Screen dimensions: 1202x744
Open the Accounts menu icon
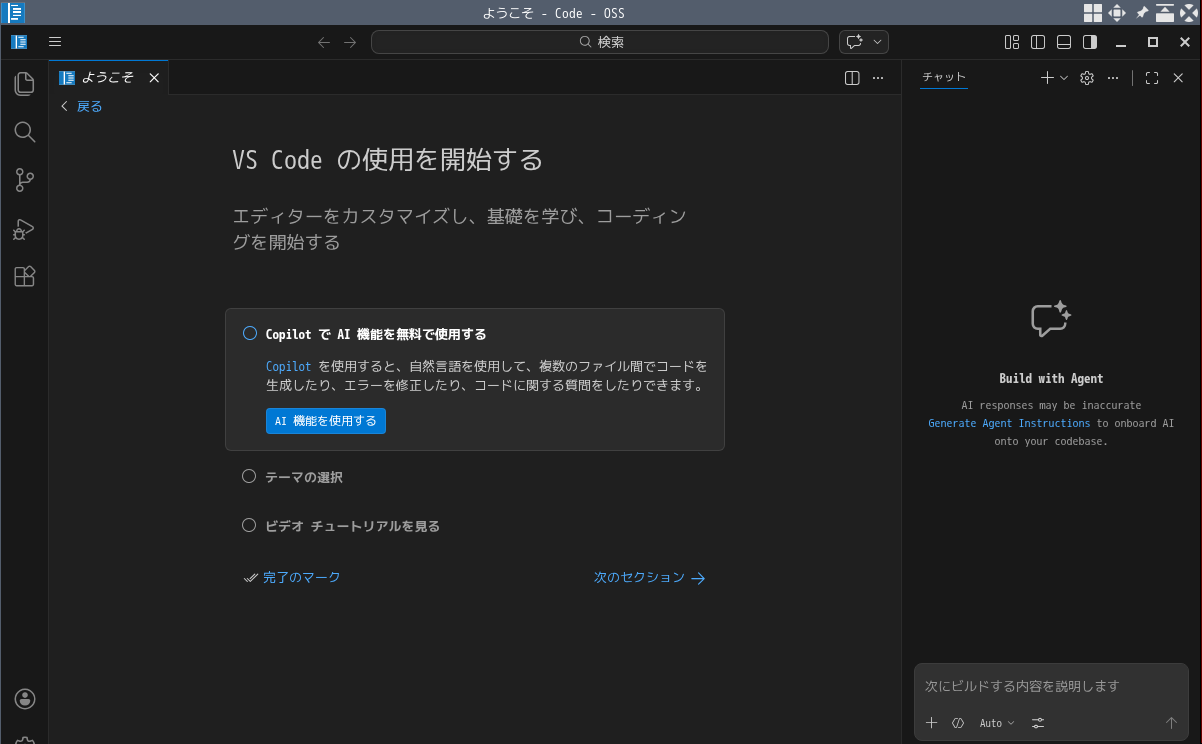[x=25, y=699]
